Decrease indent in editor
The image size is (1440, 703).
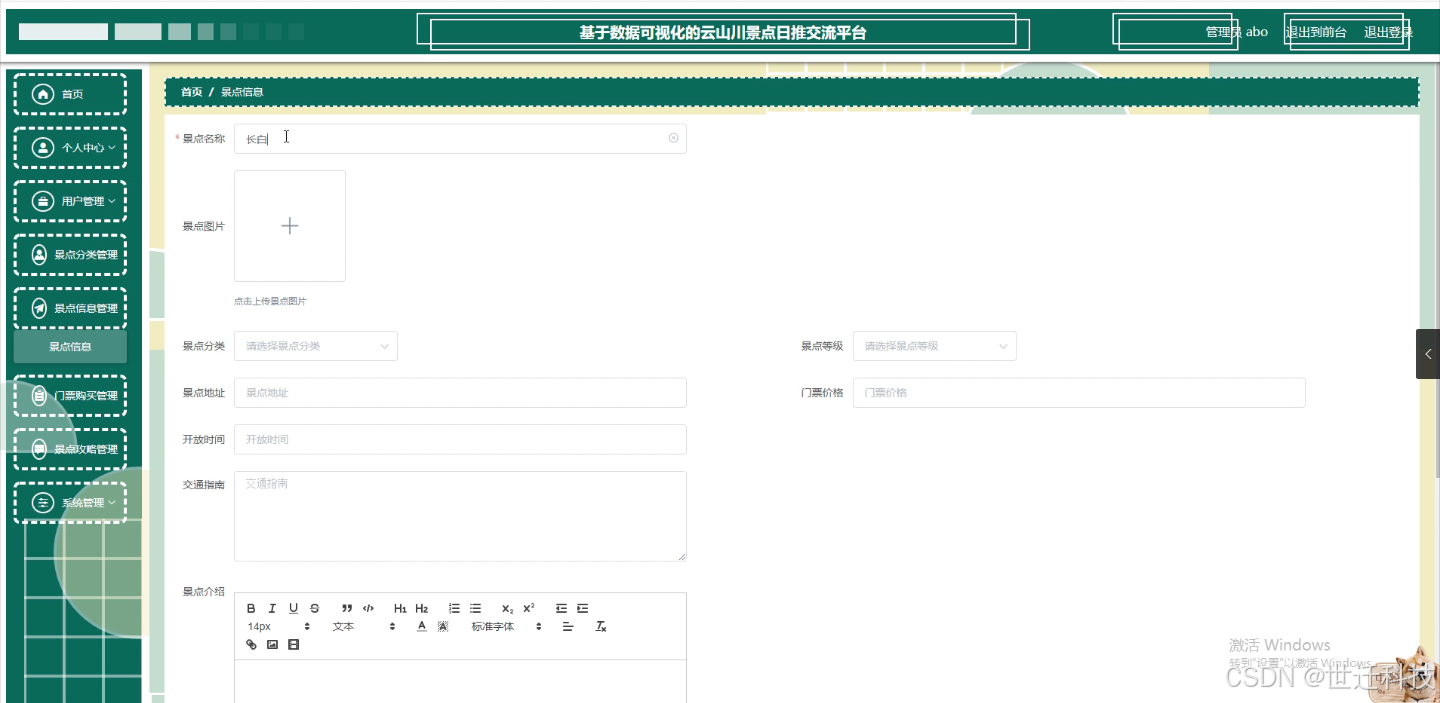pos(561,608)
